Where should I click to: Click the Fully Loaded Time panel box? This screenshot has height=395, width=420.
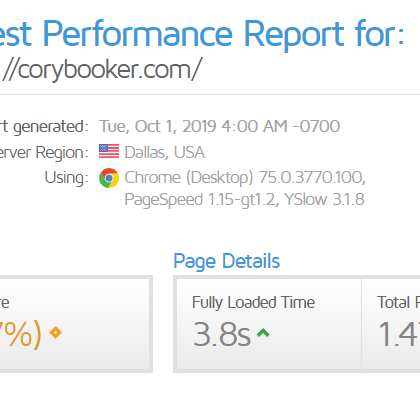pyautogui.click(x=269, y=324)
